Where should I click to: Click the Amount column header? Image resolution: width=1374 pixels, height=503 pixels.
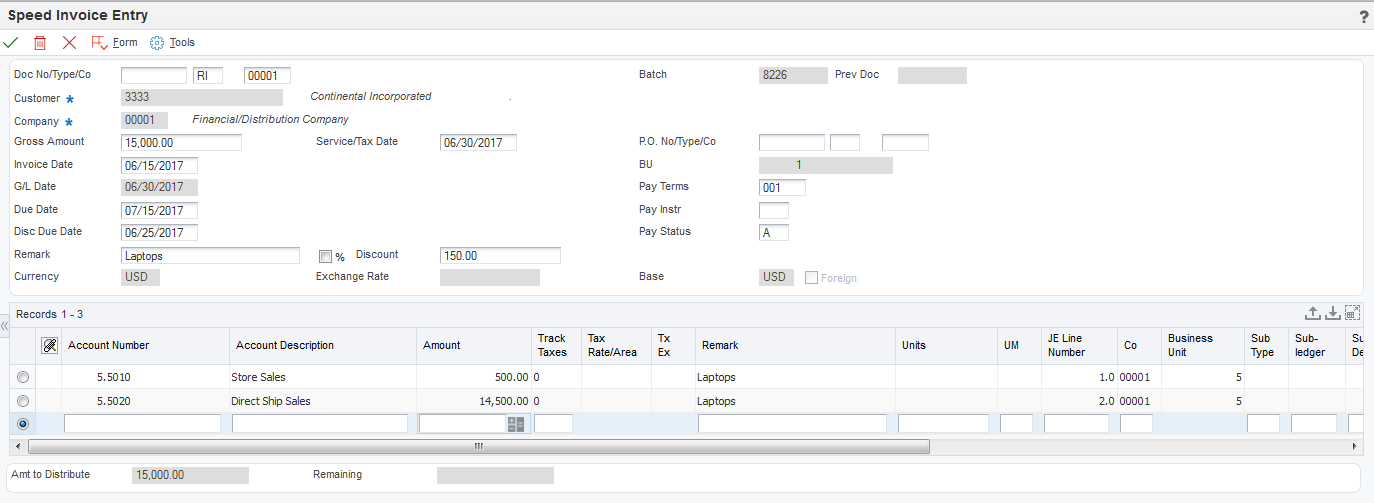(474, 345)
